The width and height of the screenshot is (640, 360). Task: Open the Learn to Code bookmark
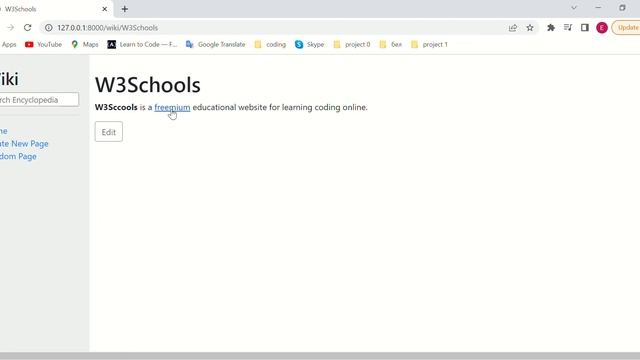pos(142,44)
